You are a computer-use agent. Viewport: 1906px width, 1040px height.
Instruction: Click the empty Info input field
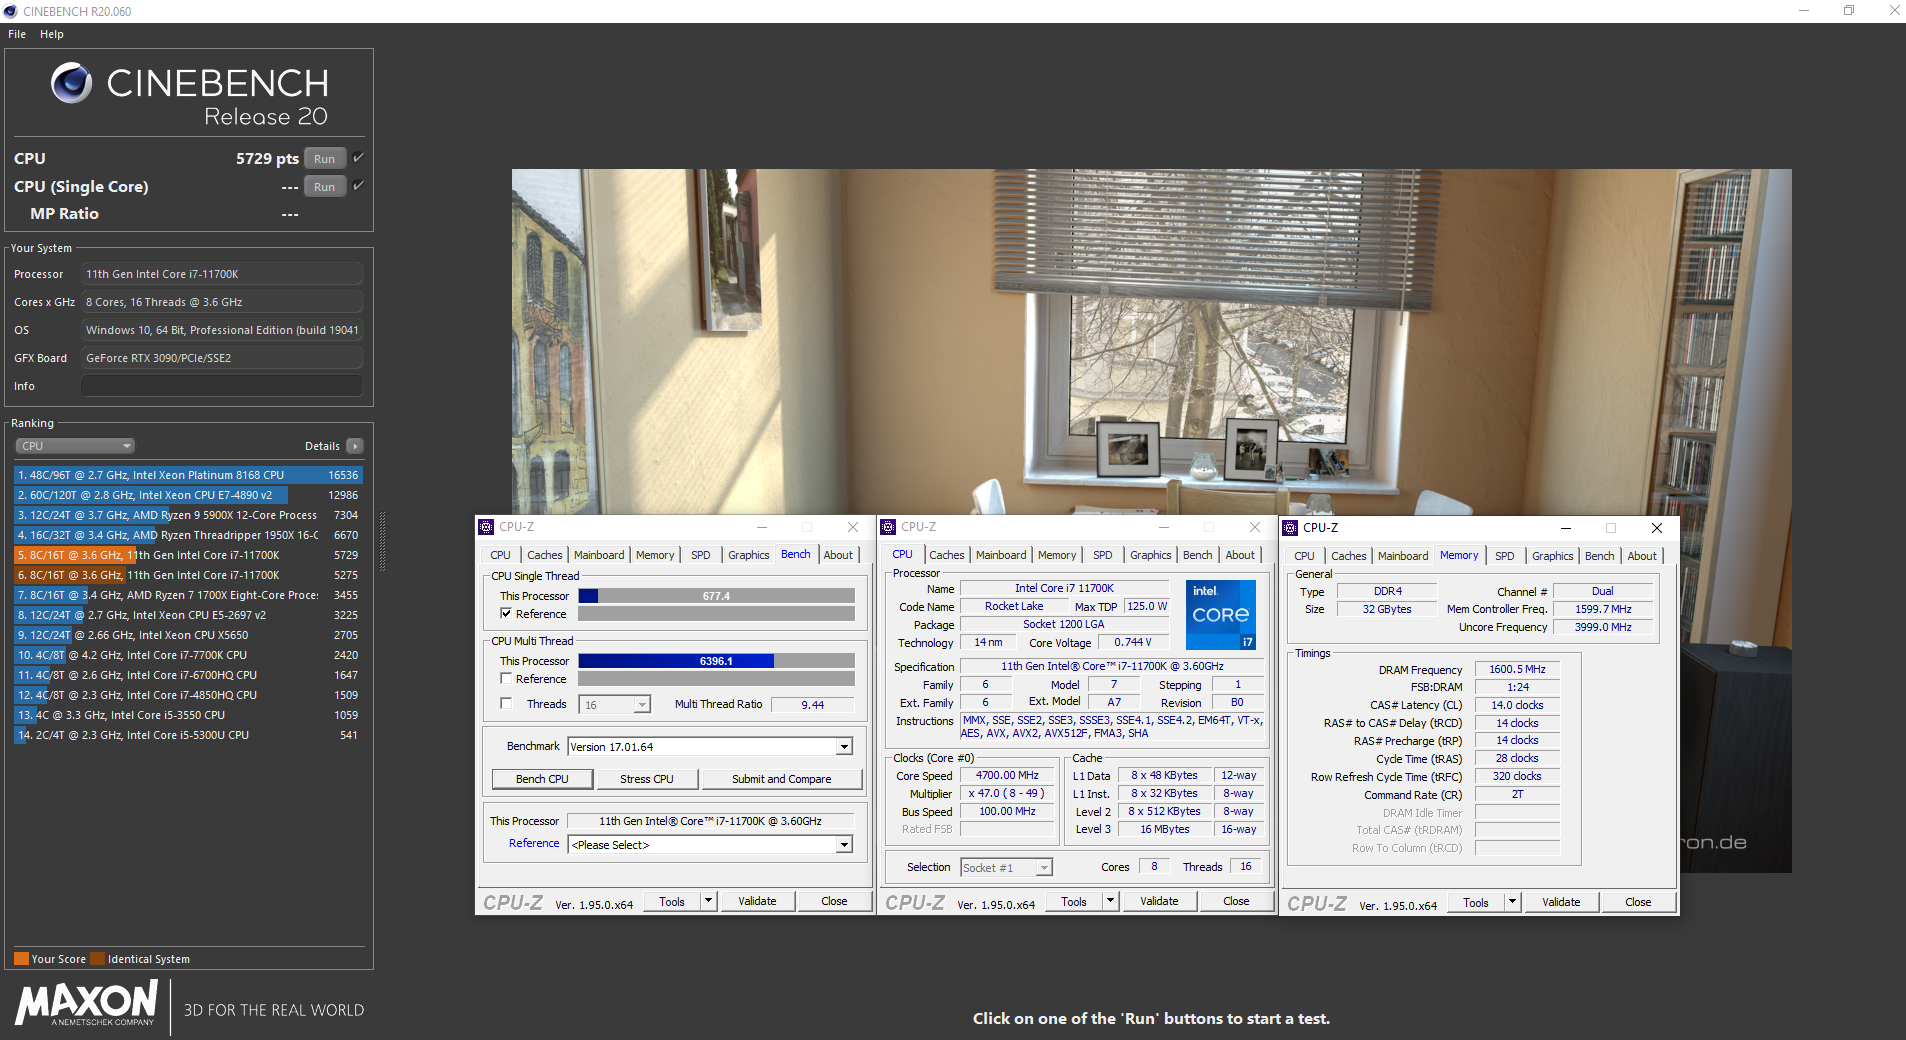pos(222,386)
